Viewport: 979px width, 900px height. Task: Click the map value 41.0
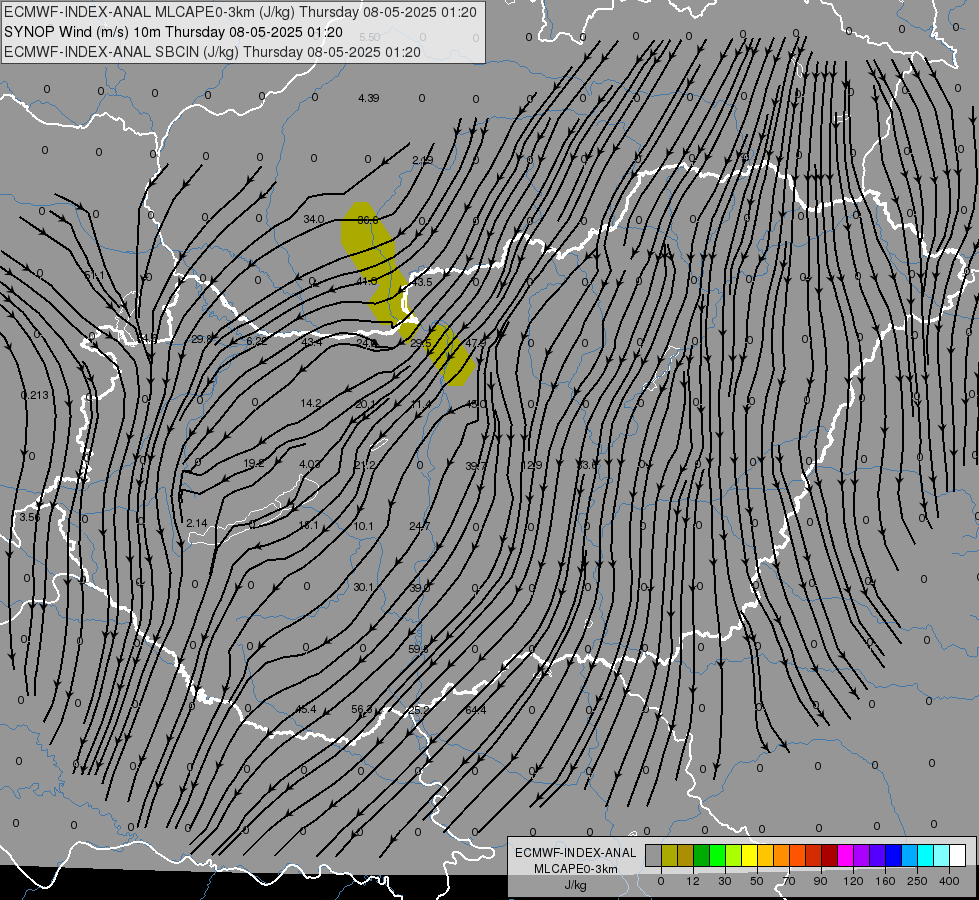click(367, 282)
